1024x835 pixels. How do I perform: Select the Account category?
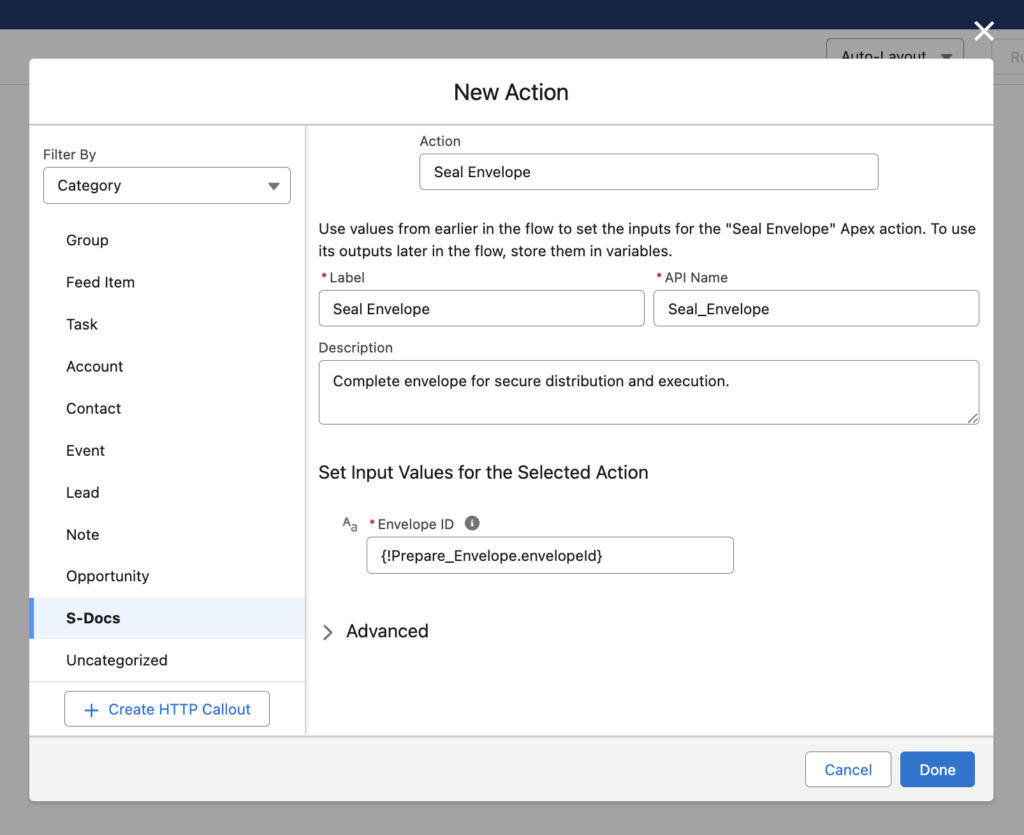coord(94,366)
